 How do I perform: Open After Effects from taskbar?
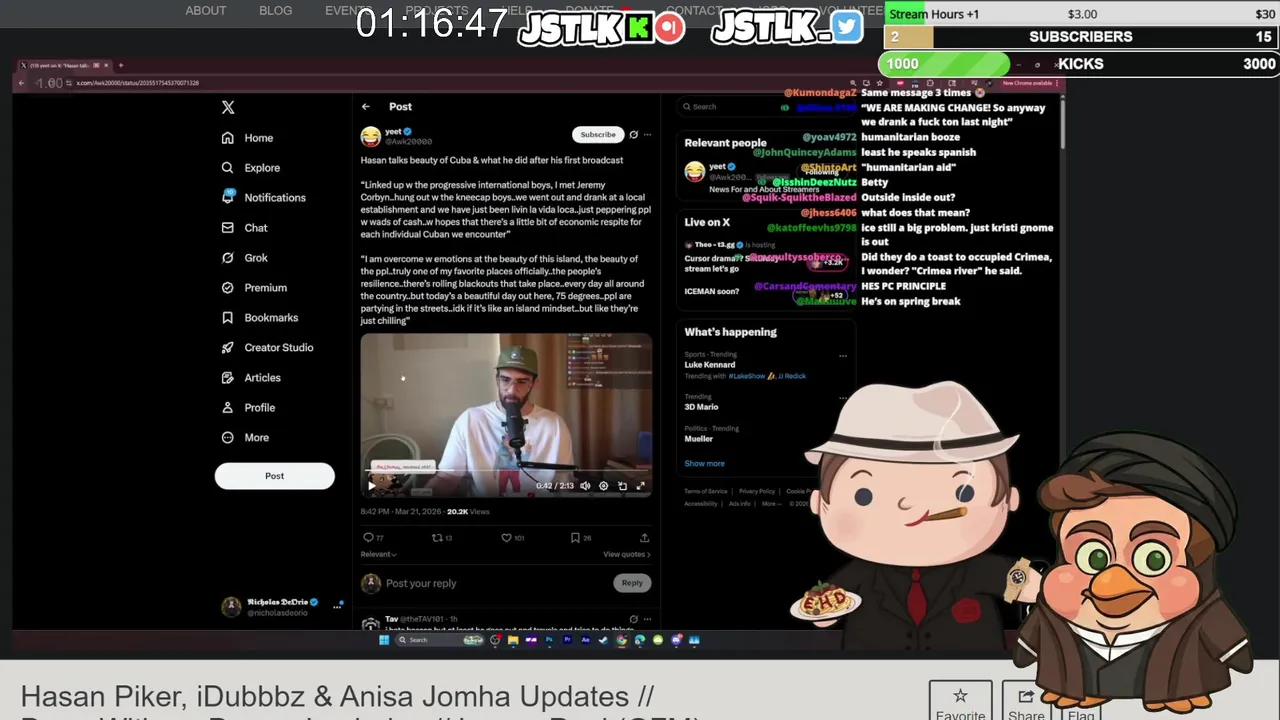coord(585,640)
